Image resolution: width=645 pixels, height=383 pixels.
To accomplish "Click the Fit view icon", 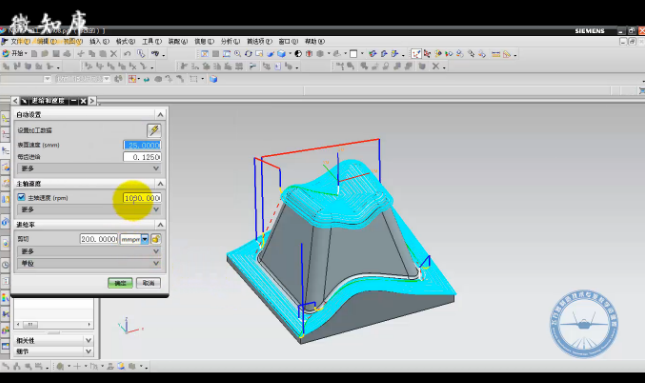I will click(x=204, y=54).
